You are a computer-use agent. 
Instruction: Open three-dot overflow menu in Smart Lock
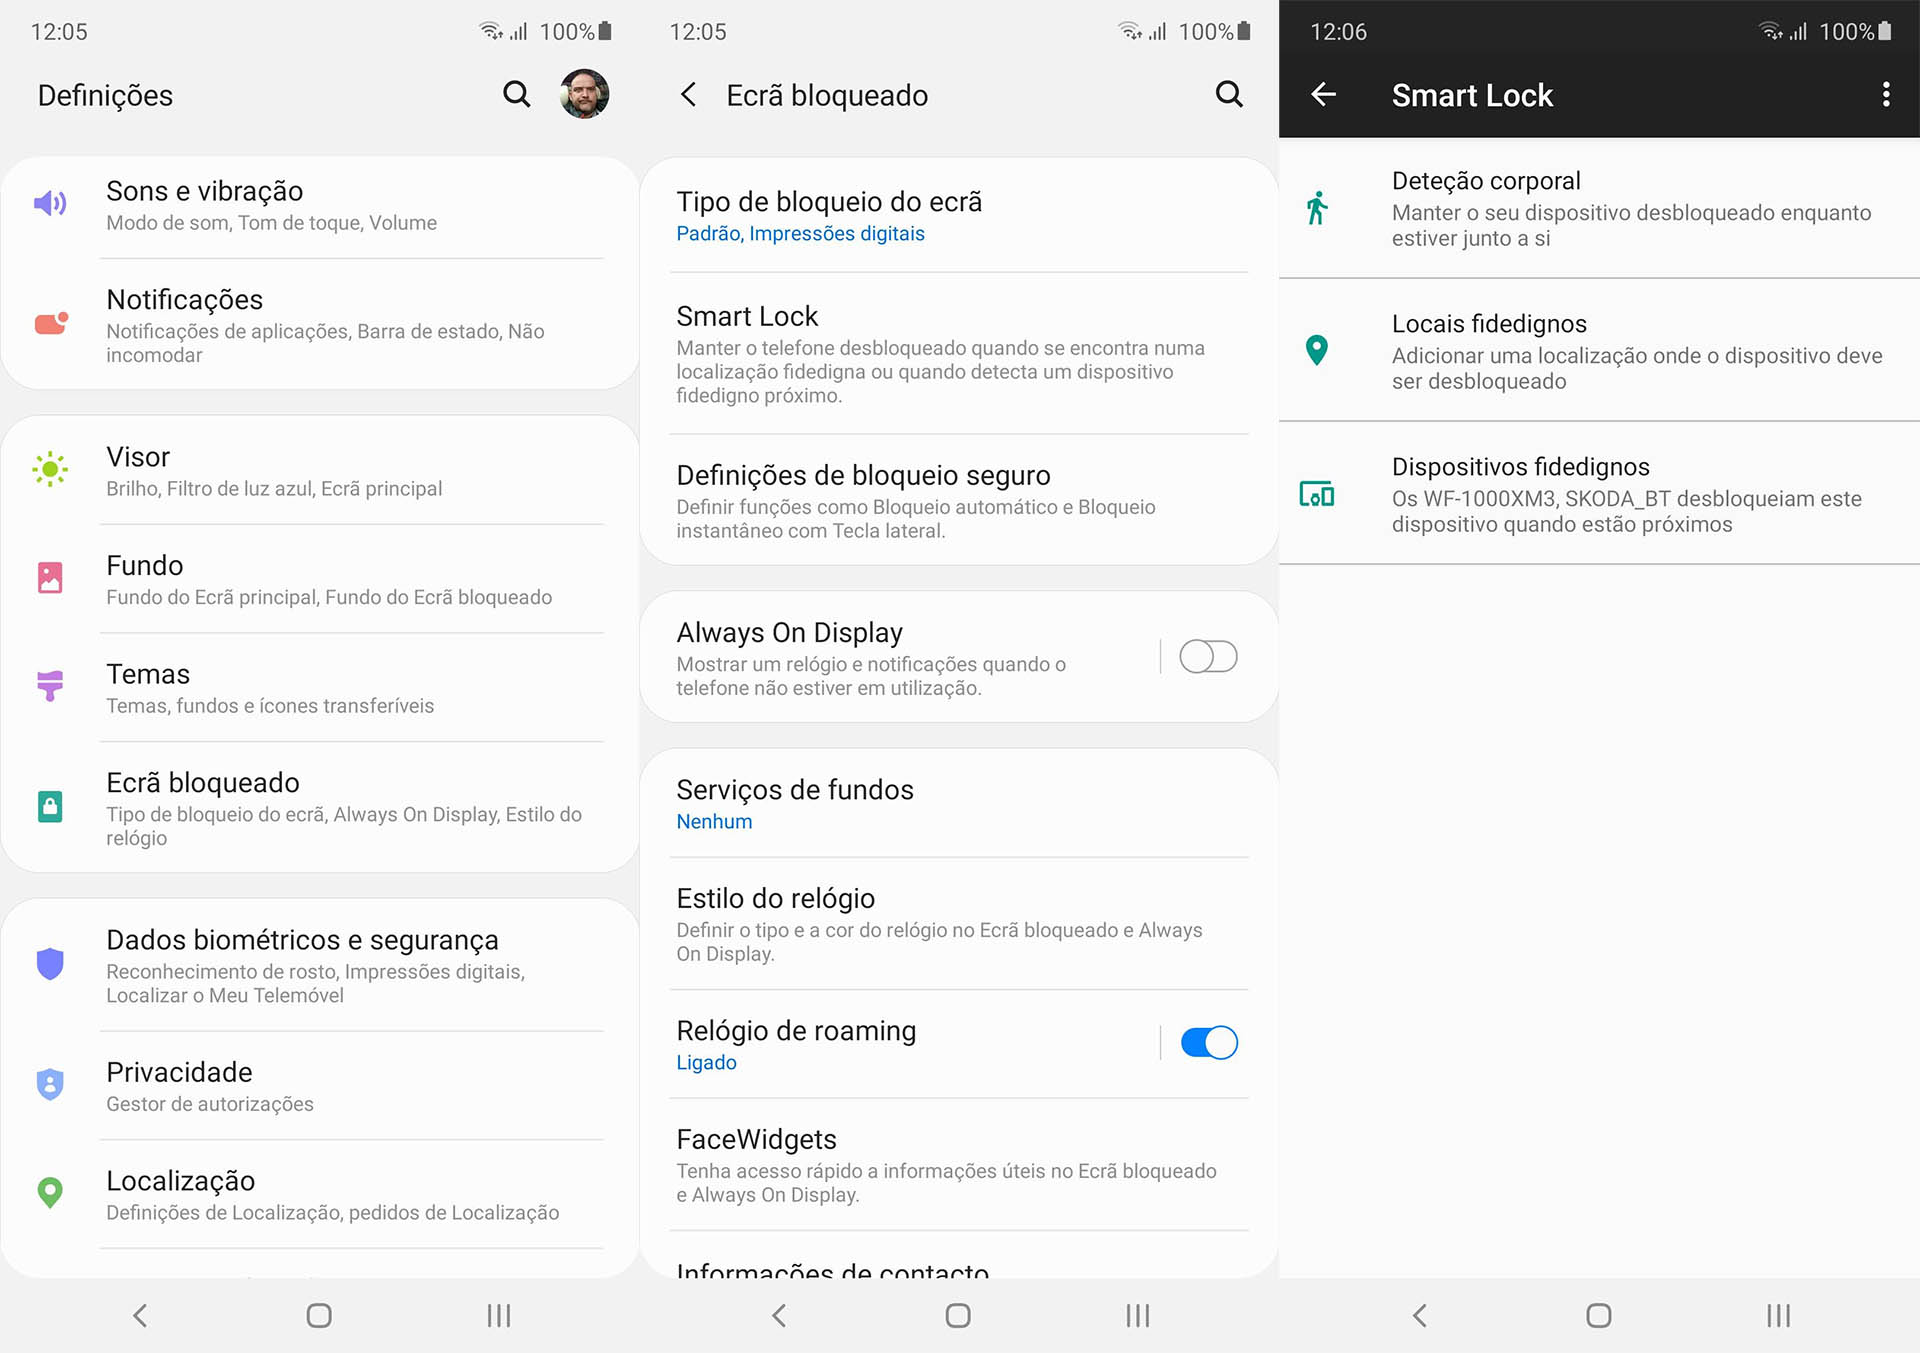click(x=1886, y=94)
